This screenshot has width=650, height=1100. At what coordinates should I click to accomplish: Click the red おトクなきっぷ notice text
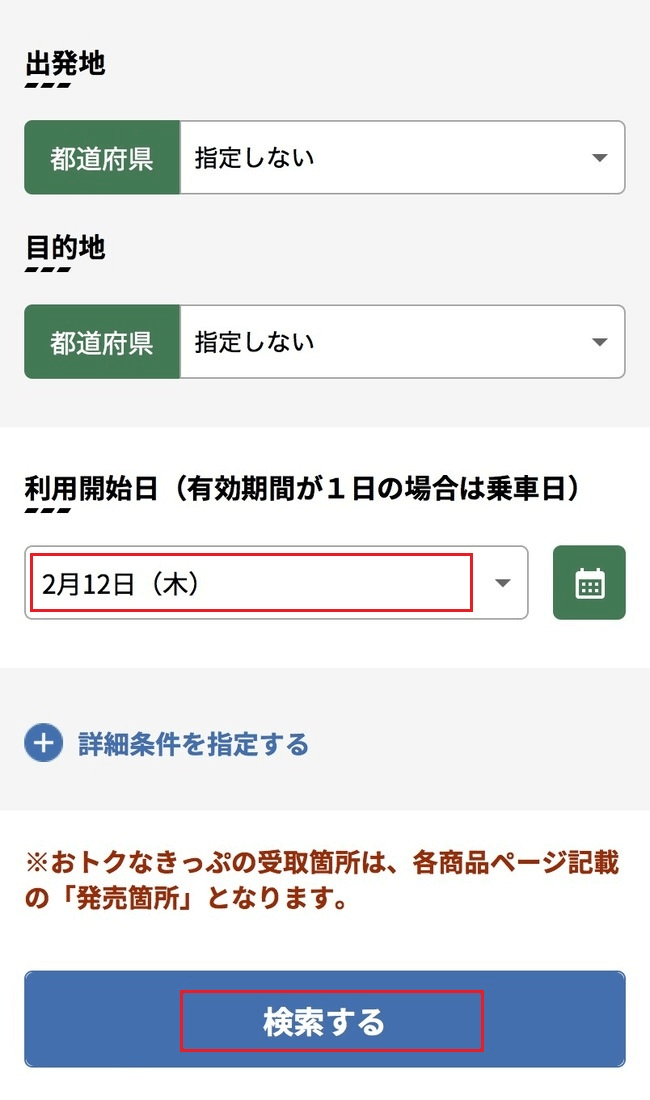[x=320, y=880]
